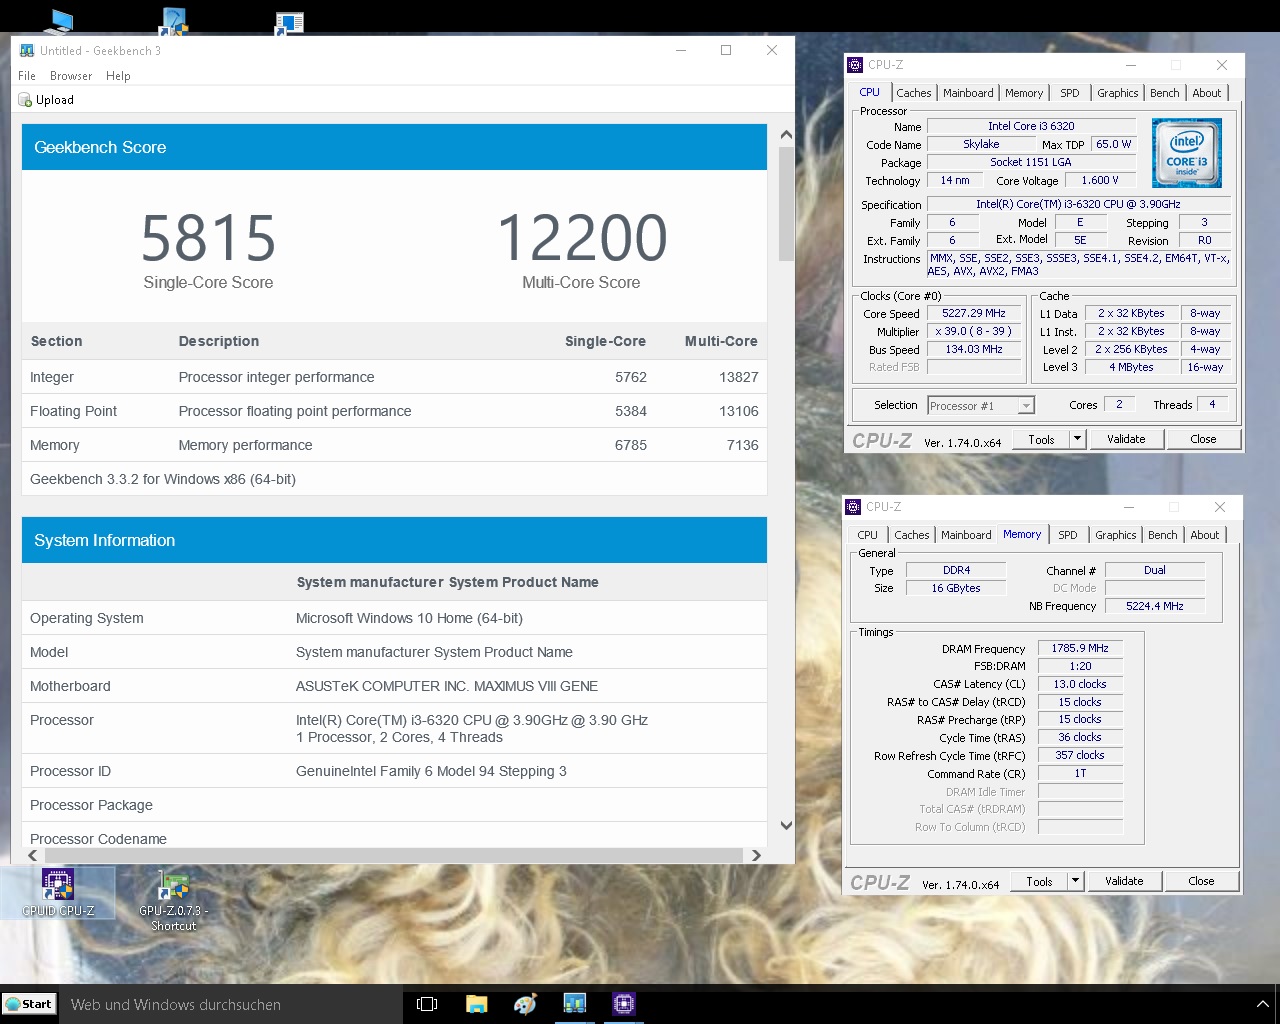Select SPD tab in upper CPU-Z window
1280x1024 pixels.
pyautogui.click(x=1070, y=93)
